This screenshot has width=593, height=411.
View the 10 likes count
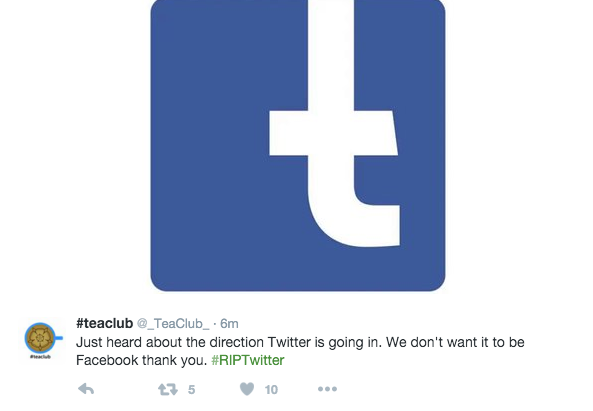(x=271, y=389)
